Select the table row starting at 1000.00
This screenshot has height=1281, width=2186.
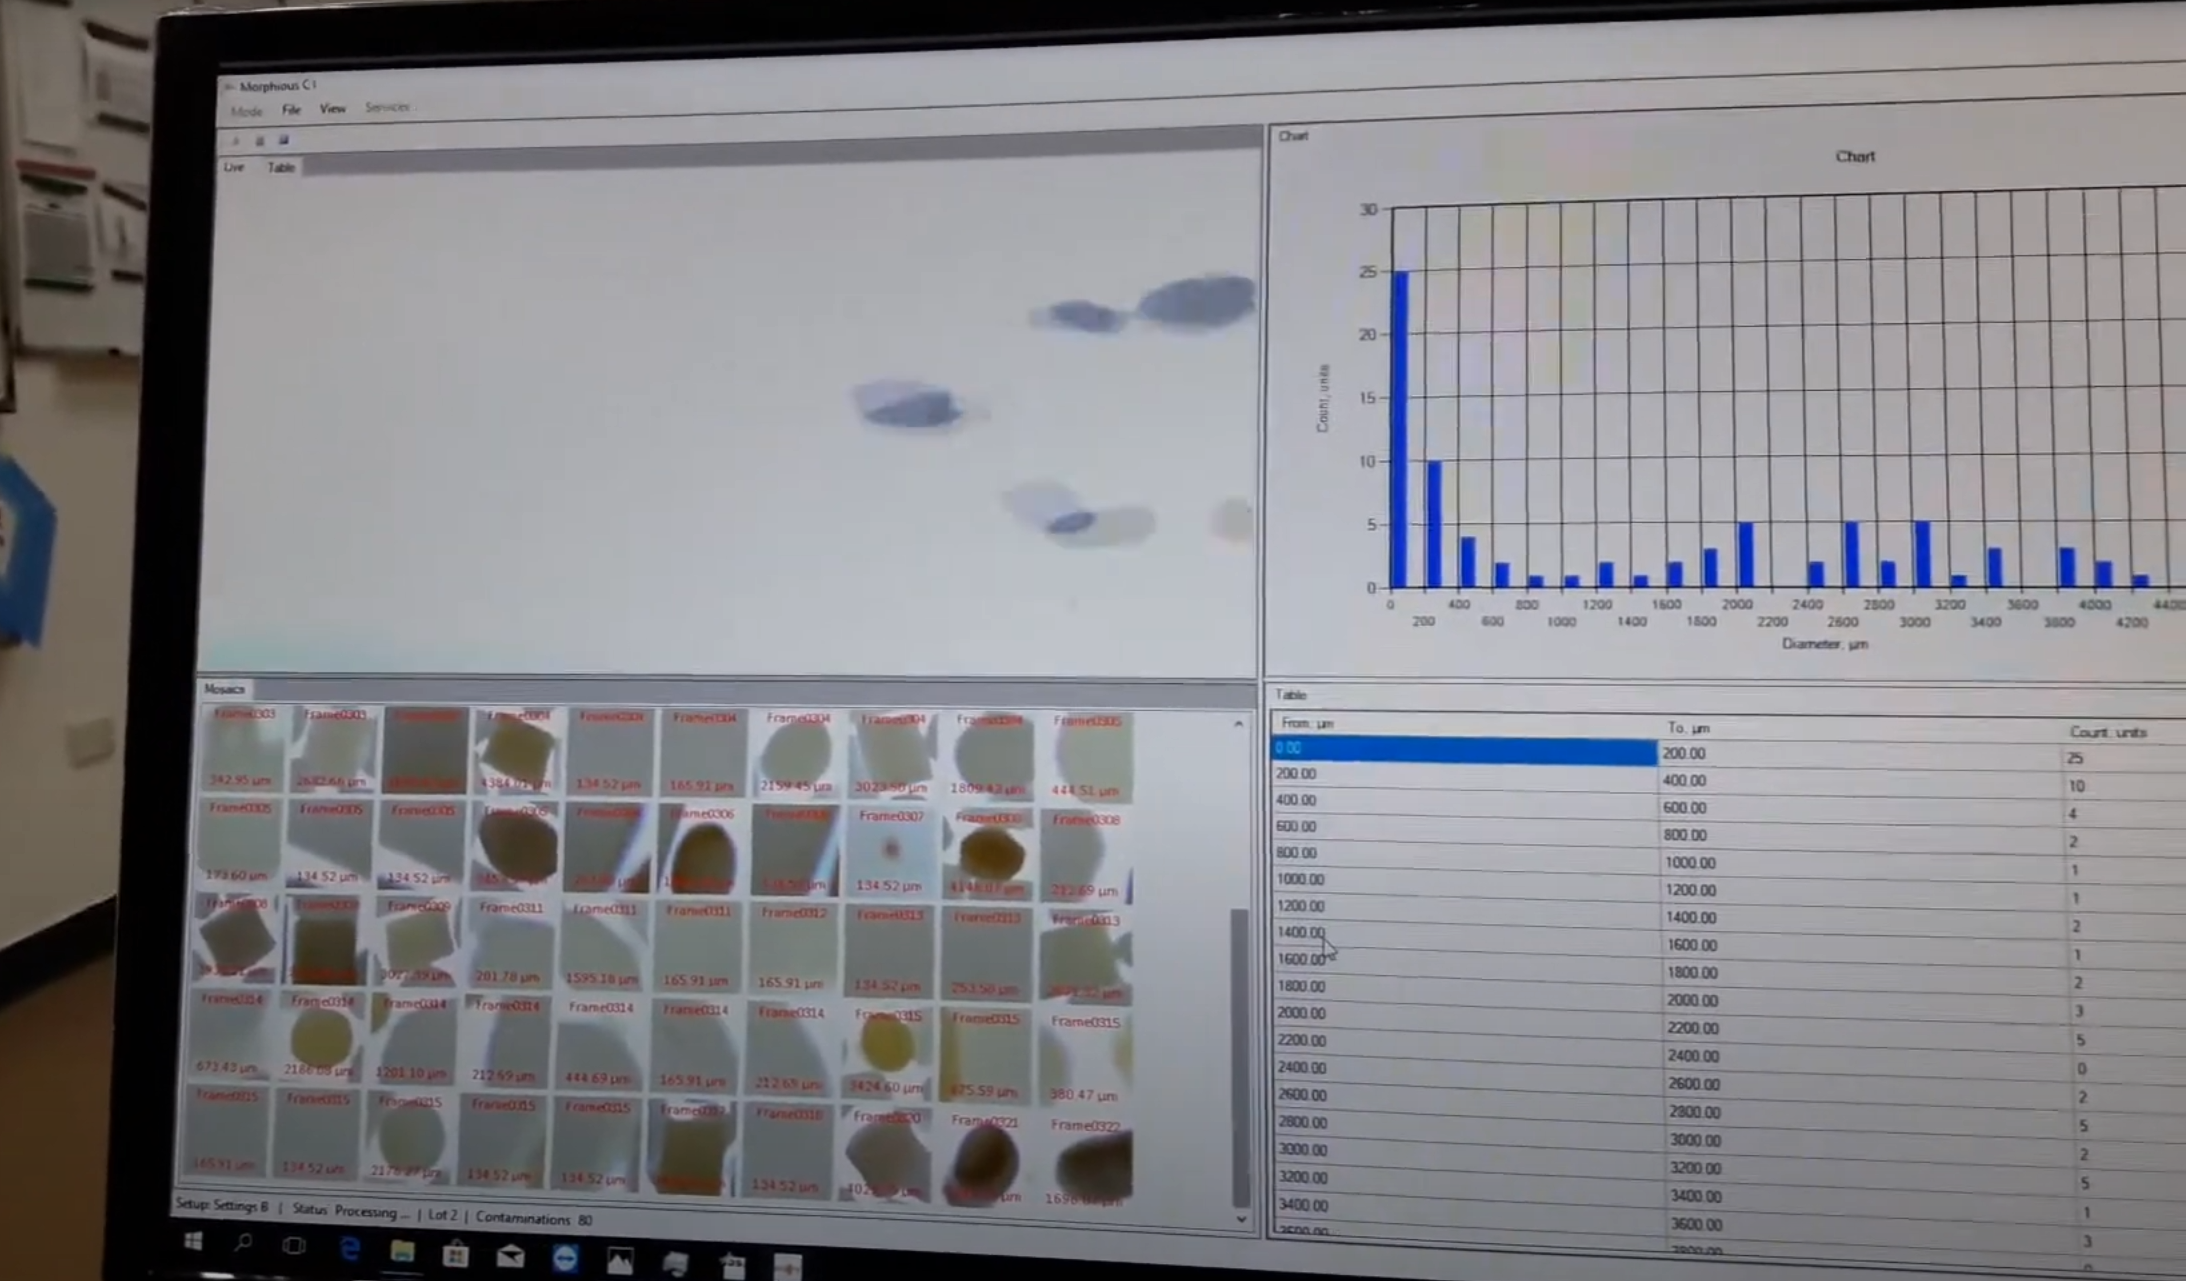(x=1730, y=887)
